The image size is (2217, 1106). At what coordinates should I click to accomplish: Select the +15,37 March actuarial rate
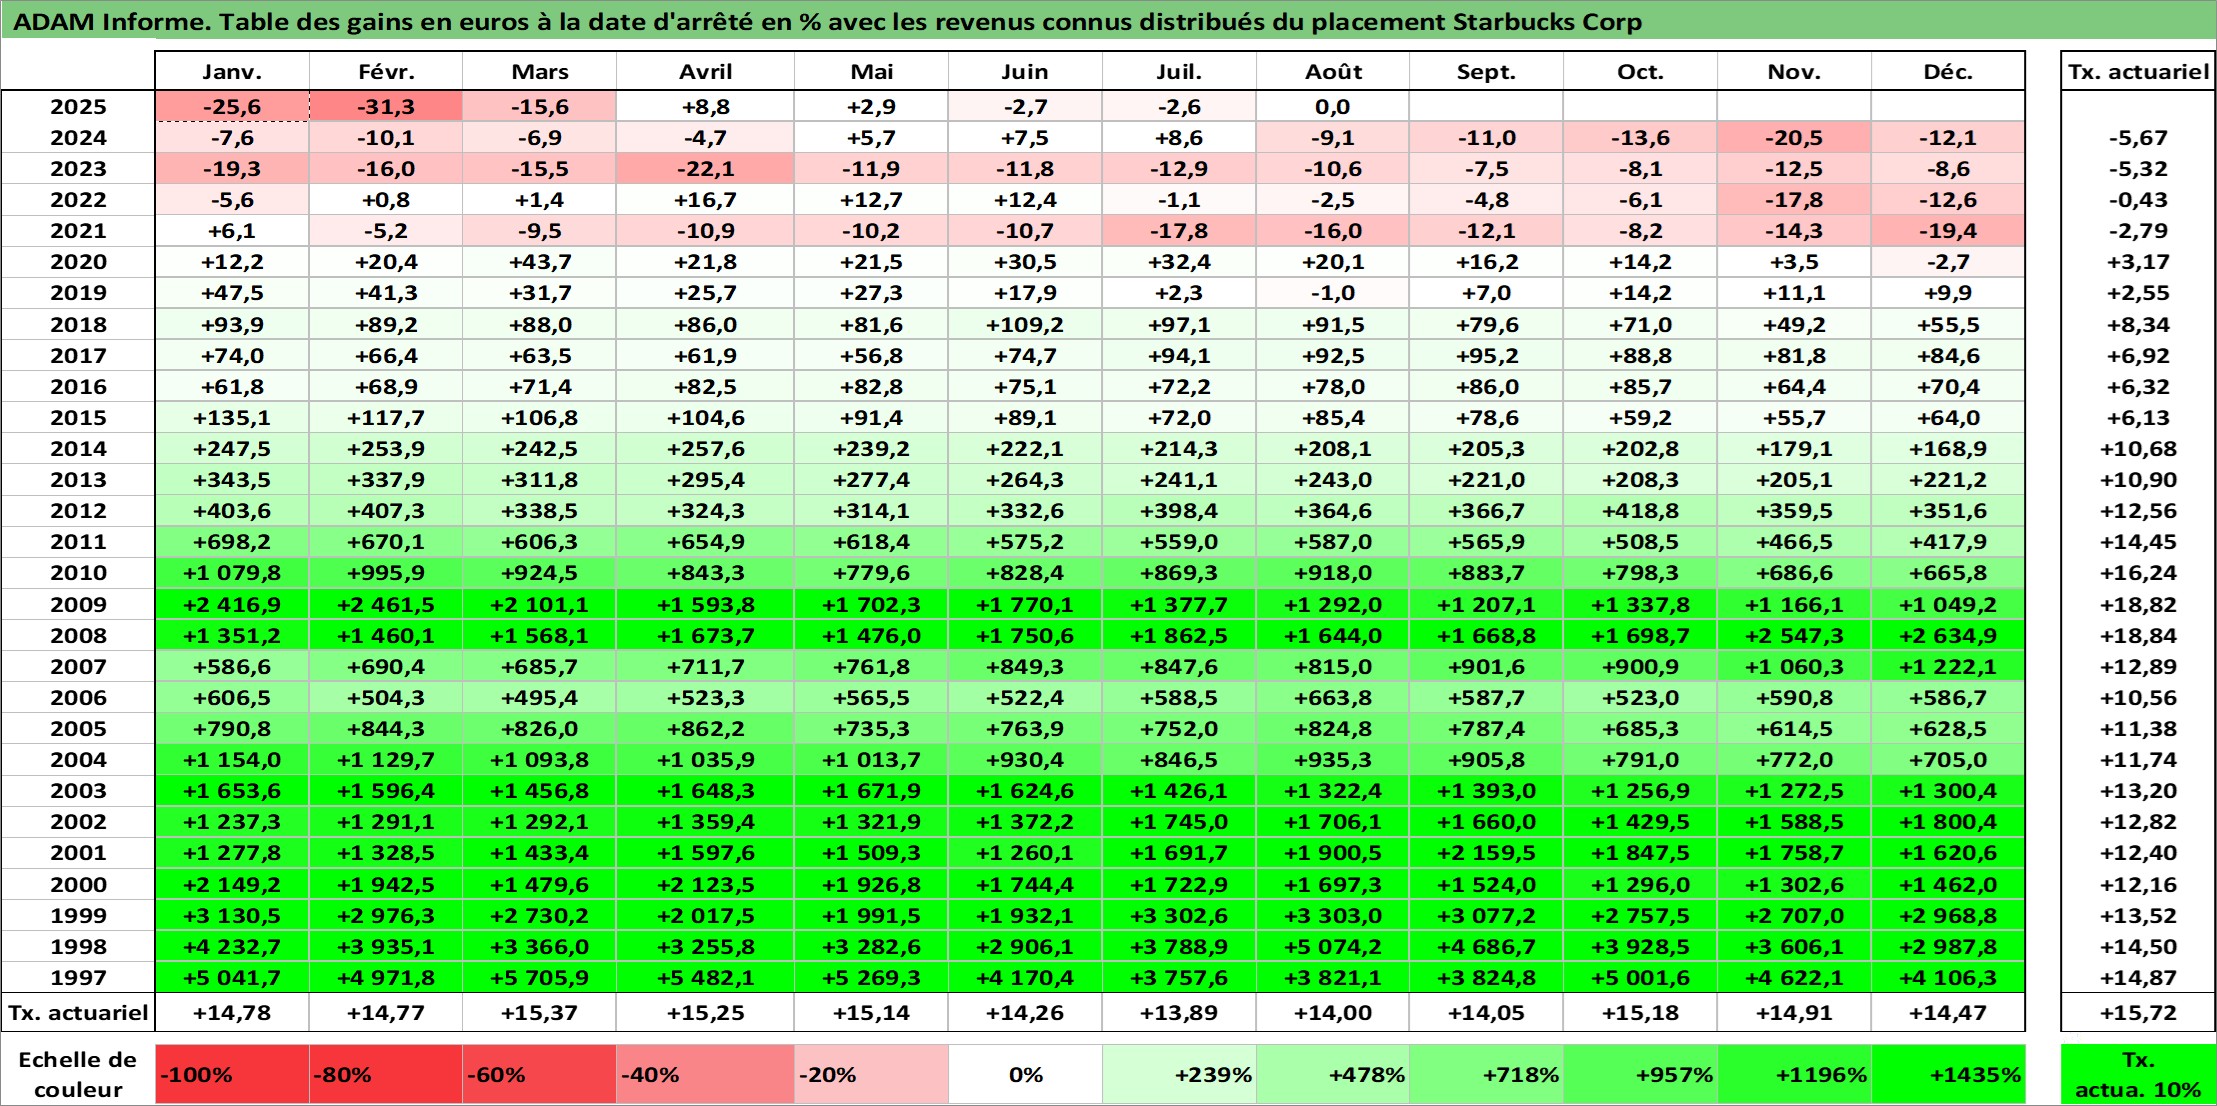[x=539, y=1012]
